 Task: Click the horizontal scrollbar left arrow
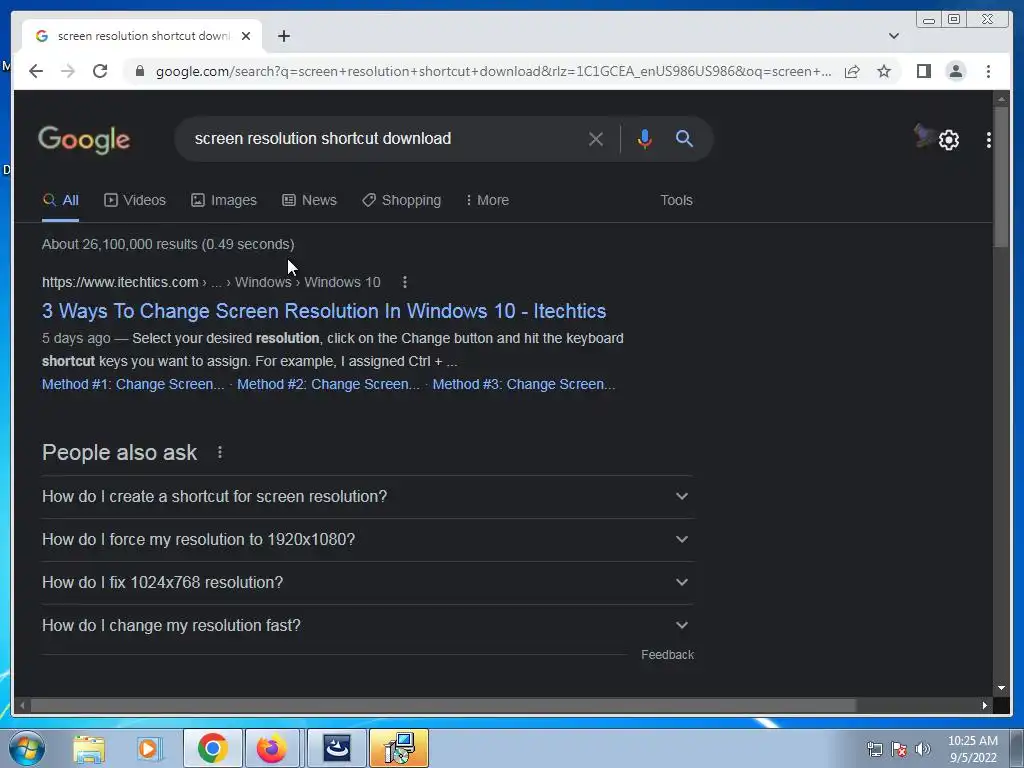[22, 705]
